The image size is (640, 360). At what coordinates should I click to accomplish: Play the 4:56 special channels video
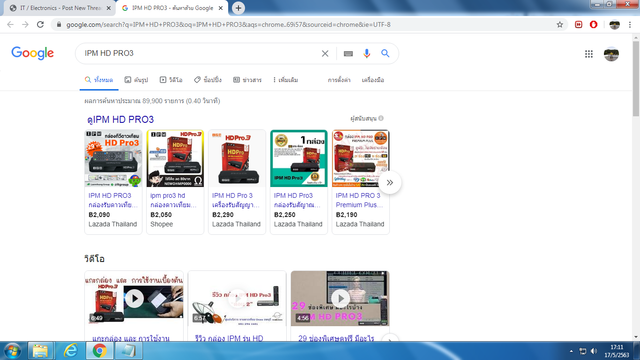pyautogui.click(x=340, y=299)
